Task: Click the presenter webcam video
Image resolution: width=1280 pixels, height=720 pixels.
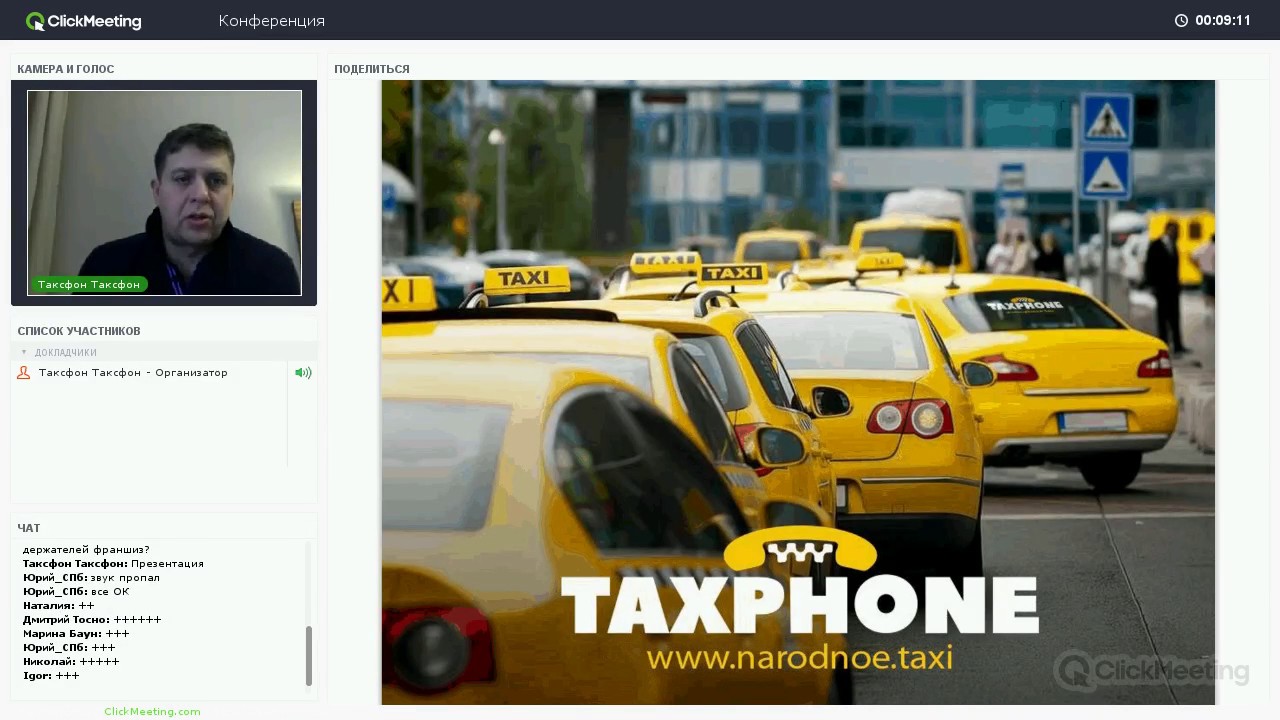Action: click(164, 193)
